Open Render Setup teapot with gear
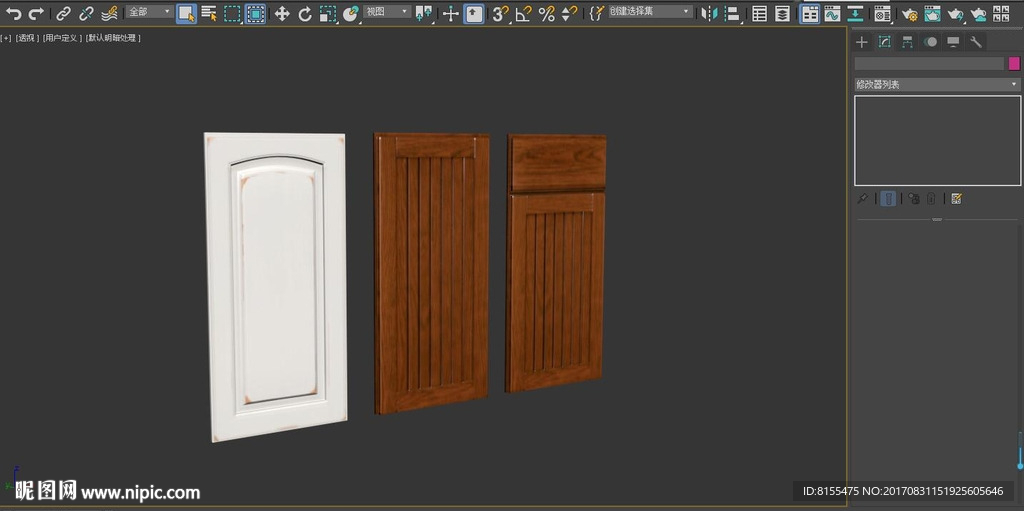 click(908, 13)
